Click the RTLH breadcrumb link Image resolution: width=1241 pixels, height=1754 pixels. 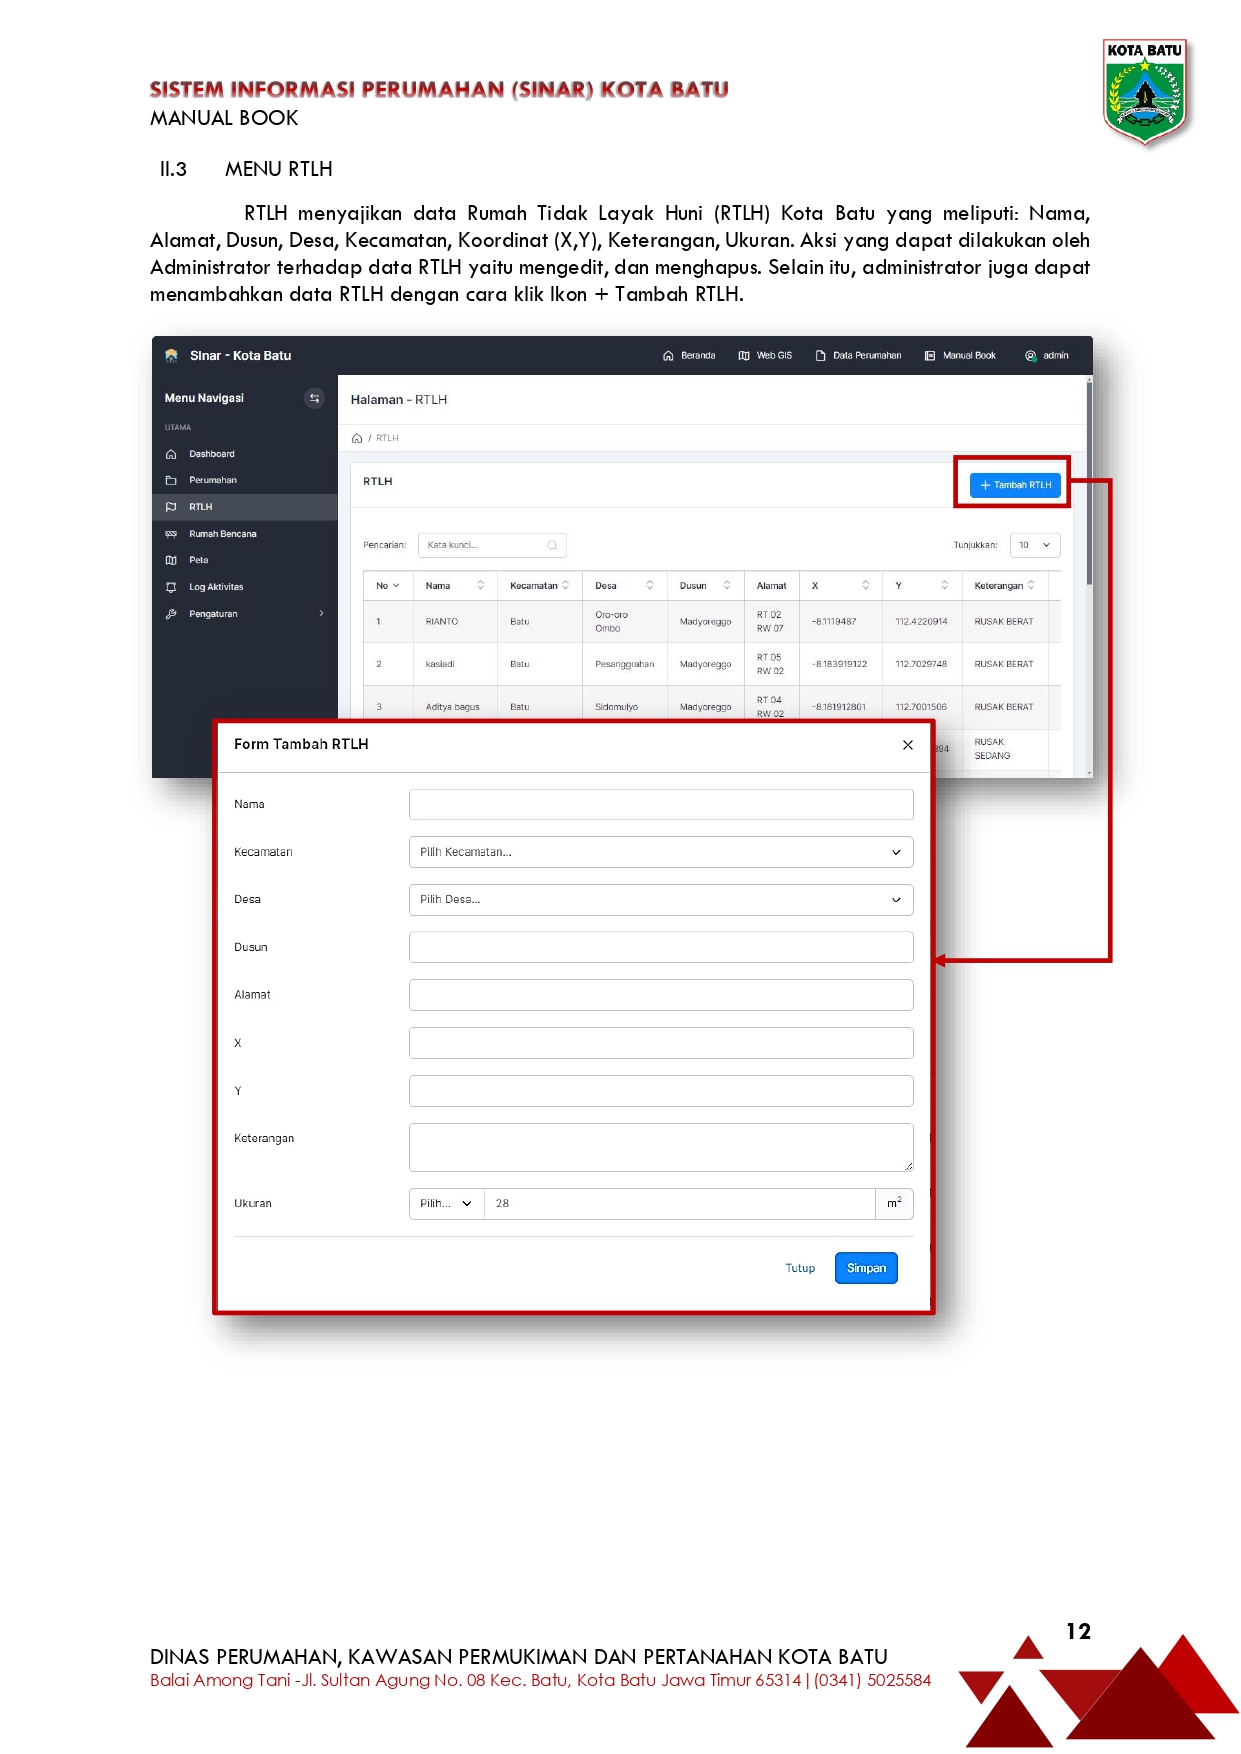pyautogui.click(x=387, y=438)
